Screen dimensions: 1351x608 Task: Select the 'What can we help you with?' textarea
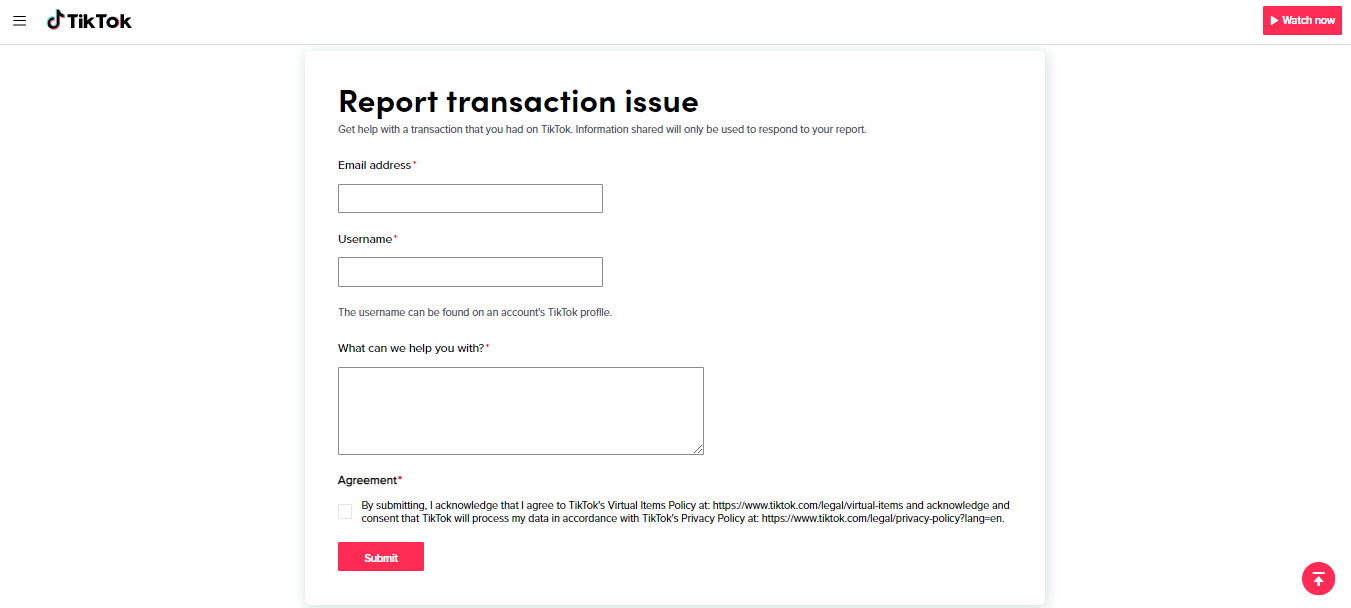[x=520, y=410]
